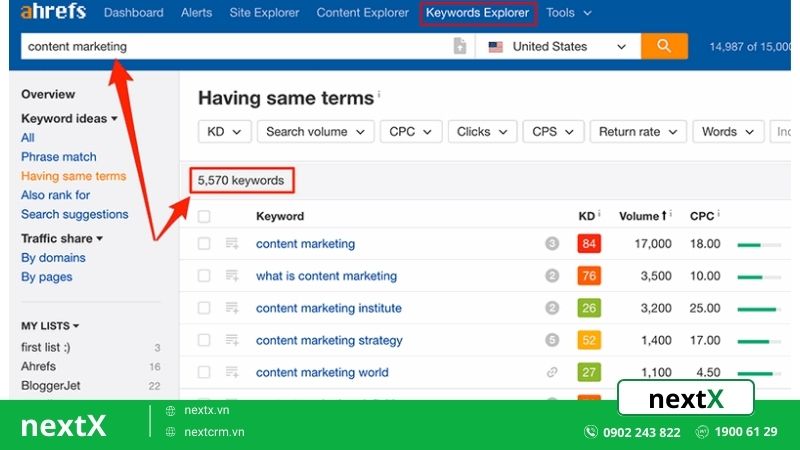Click the file upload icon in search box
The image size is (800, 450).
pyautogui.click(x=460, y=46)
